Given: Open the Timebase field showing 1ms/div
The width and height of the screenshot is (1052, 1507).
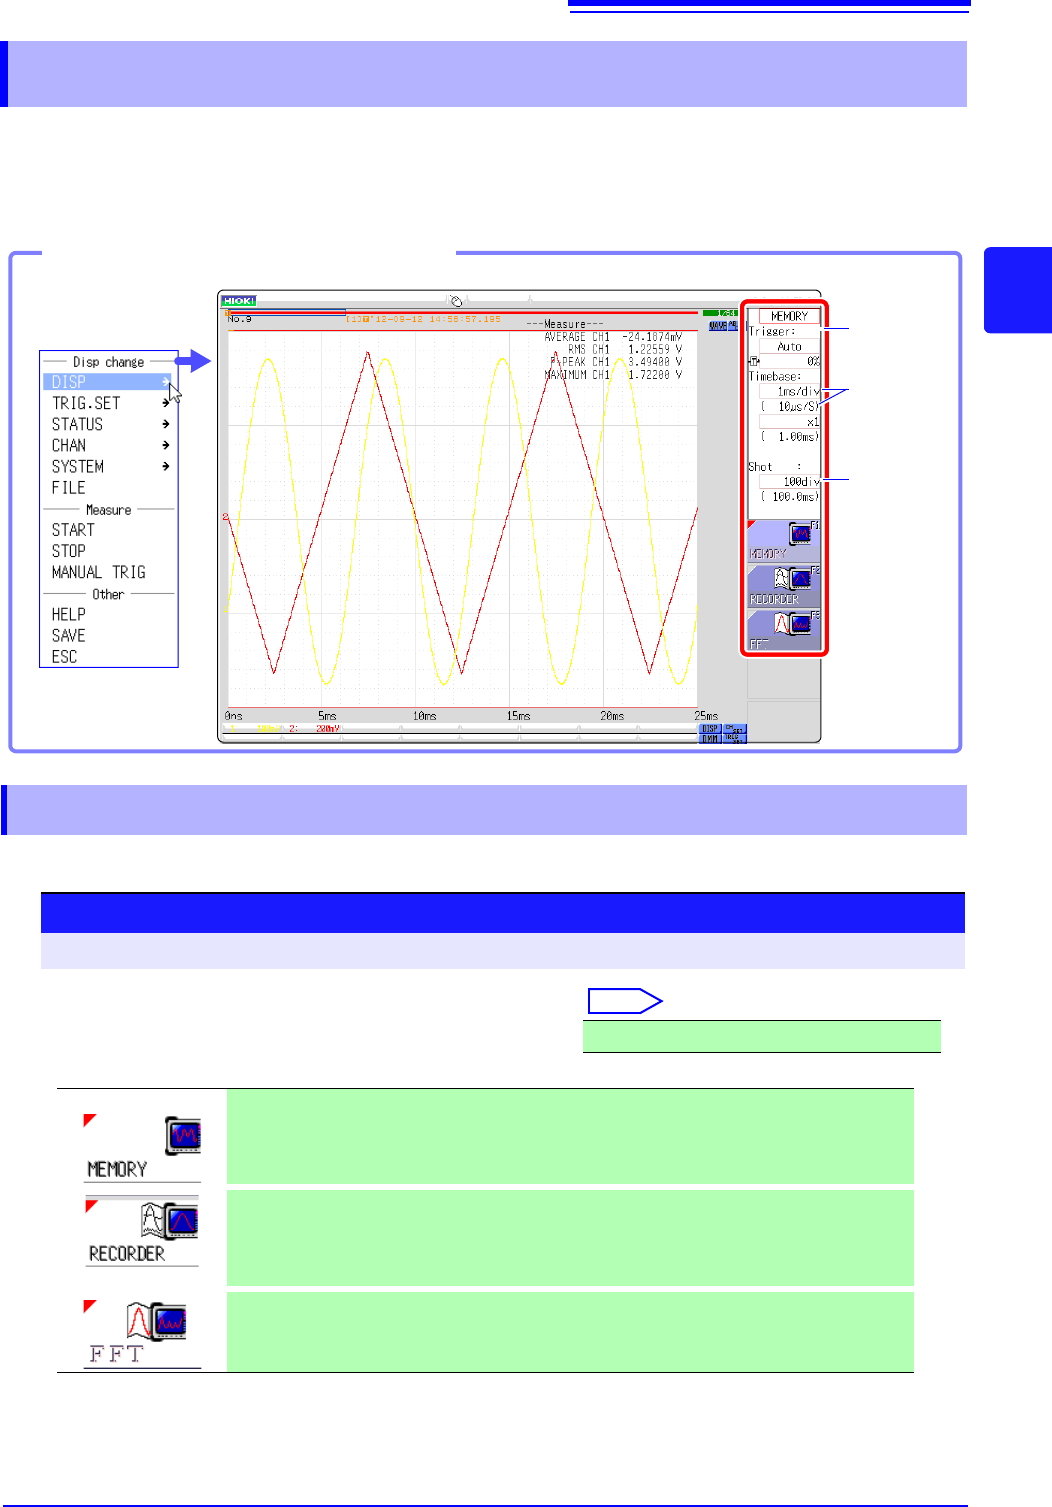Looking at the screenshot, I should [790, 391].
